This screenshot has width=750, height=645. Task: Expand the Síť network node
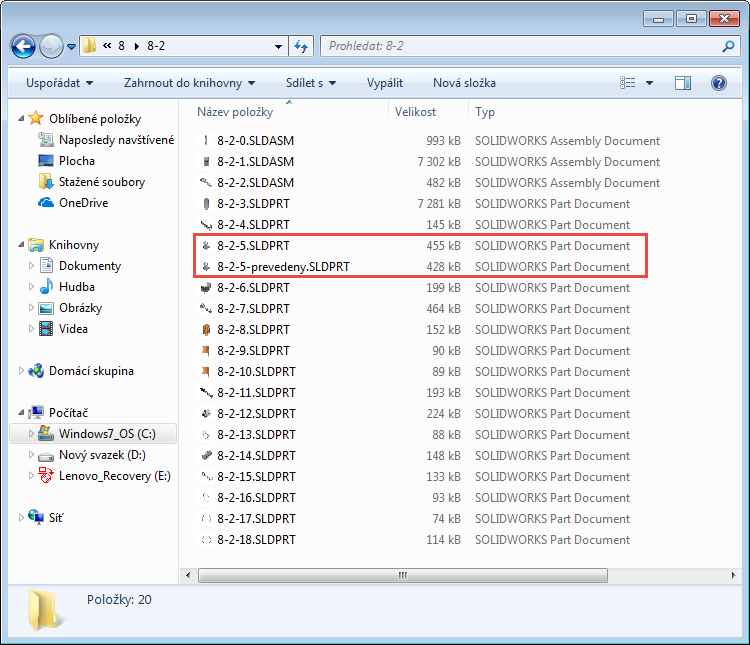point(21,518)
